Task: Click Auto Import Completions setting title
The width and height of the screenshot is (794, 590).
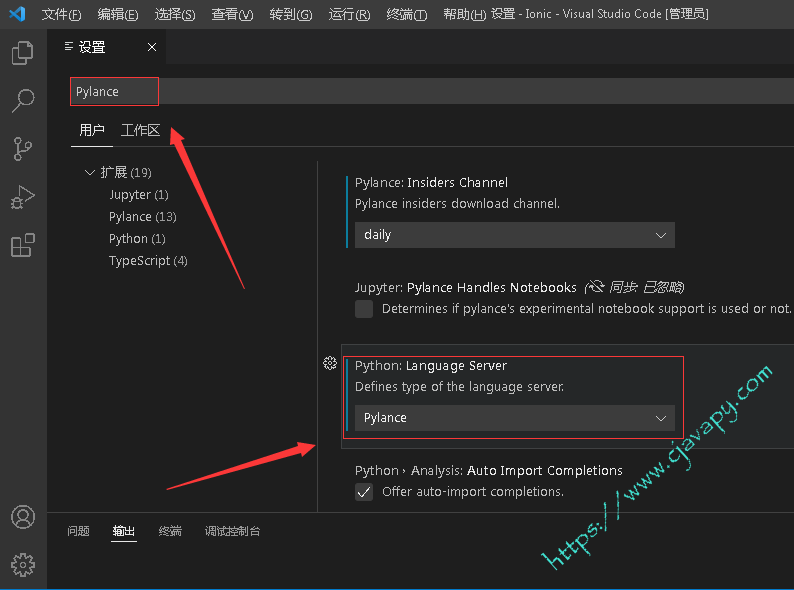Action: (489, 470)
